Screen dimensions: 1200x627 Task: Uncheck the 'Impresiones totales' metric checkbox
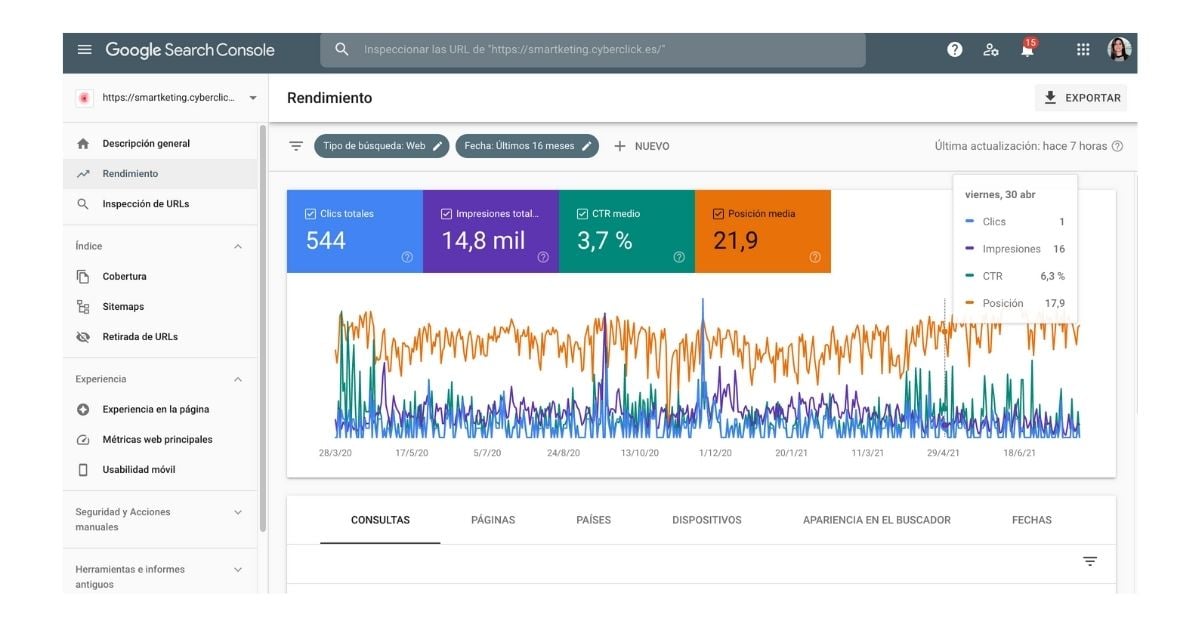click(445, 212)
